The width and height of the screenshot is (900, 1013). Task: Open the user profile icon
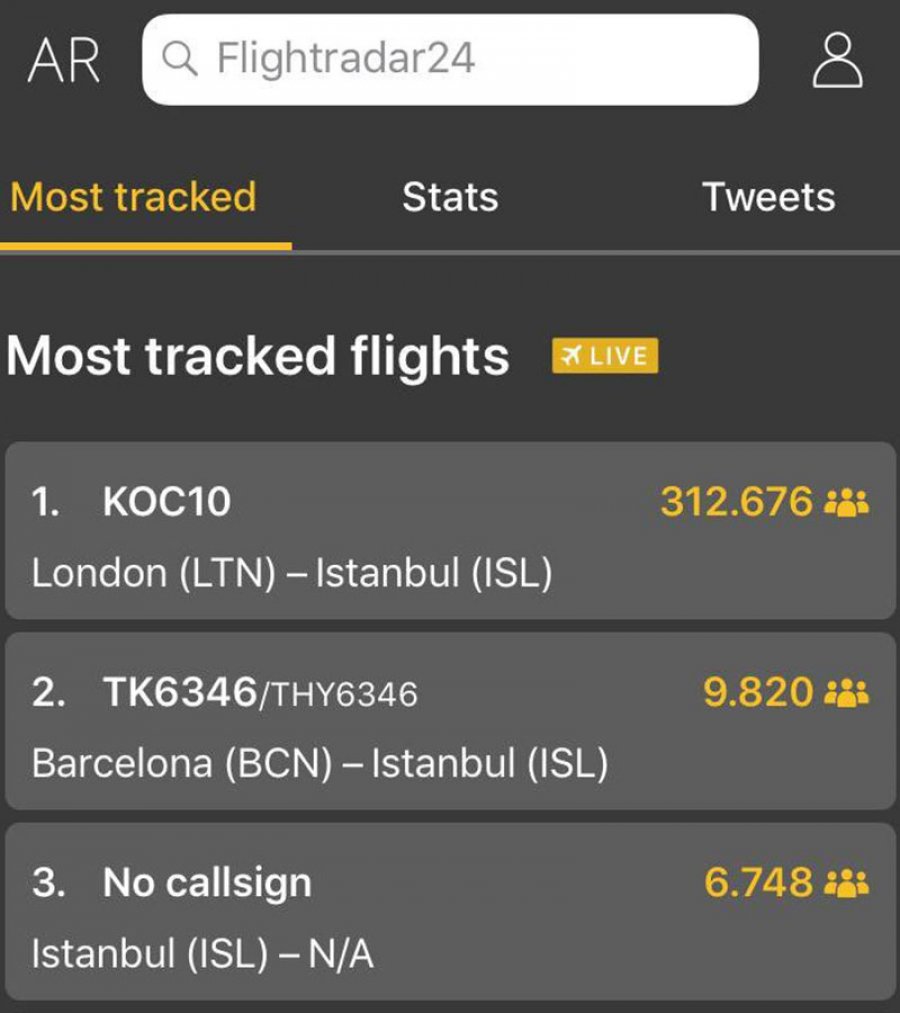[x=837, y=60]
